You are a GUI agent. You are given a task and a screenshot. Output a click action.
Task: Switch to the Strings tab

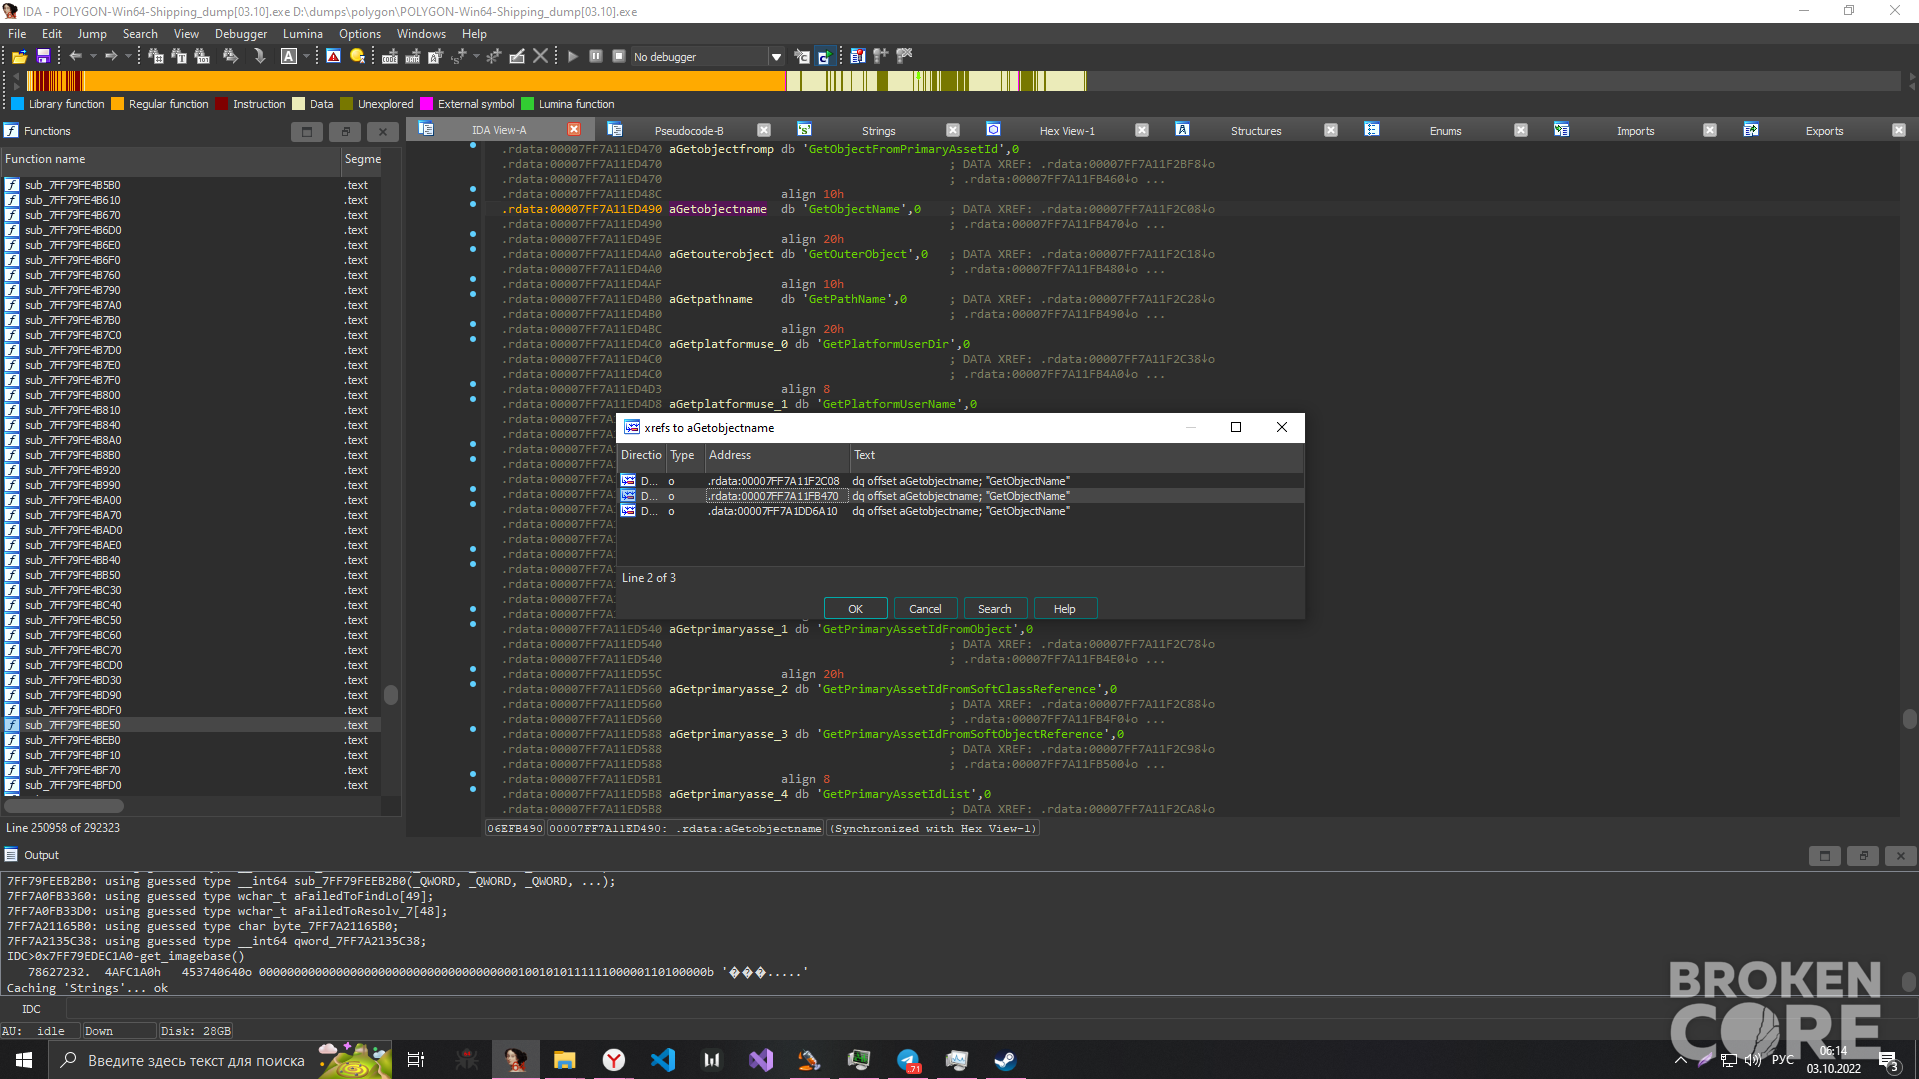coord(878,131)
